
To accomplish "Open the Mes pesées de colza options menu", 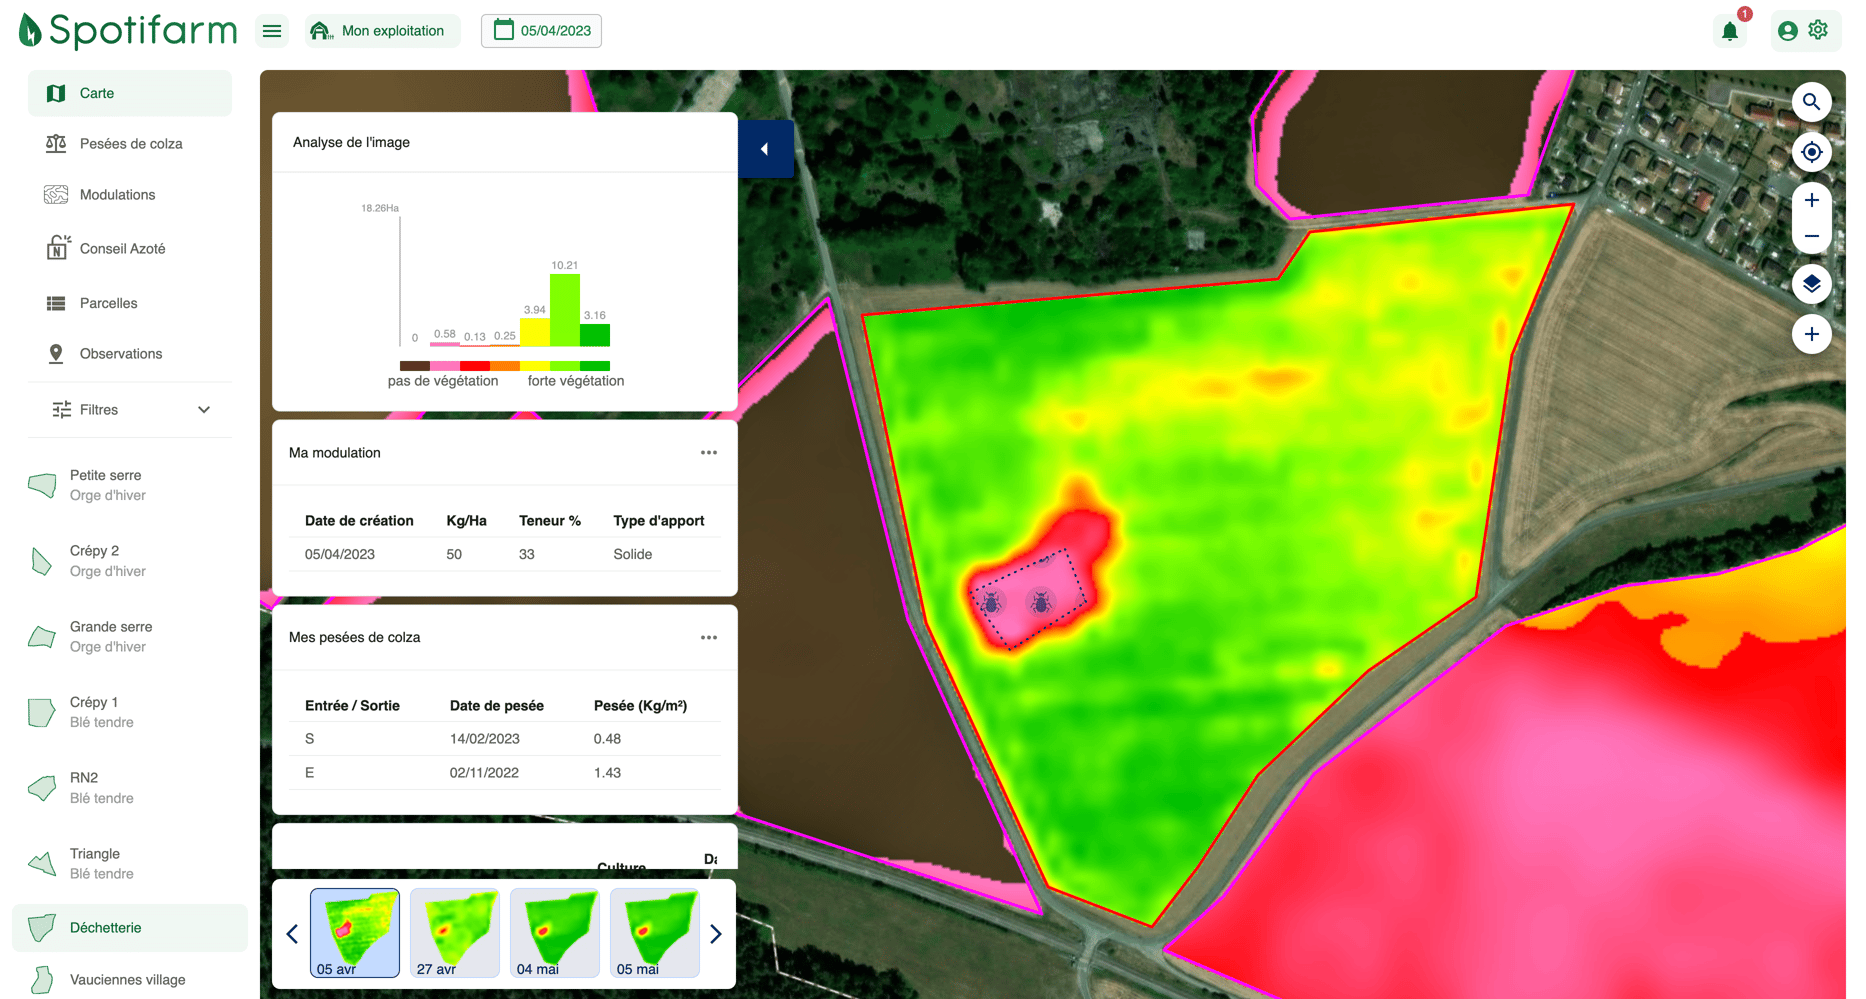I will (x=709, y=637).
